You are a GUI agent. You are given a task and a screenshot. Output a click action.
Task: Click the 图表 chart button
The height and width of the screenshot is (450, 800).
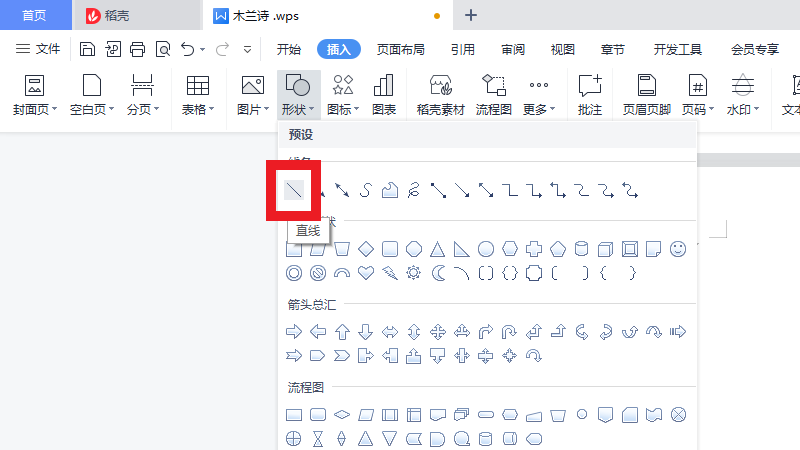coord(384,95)
